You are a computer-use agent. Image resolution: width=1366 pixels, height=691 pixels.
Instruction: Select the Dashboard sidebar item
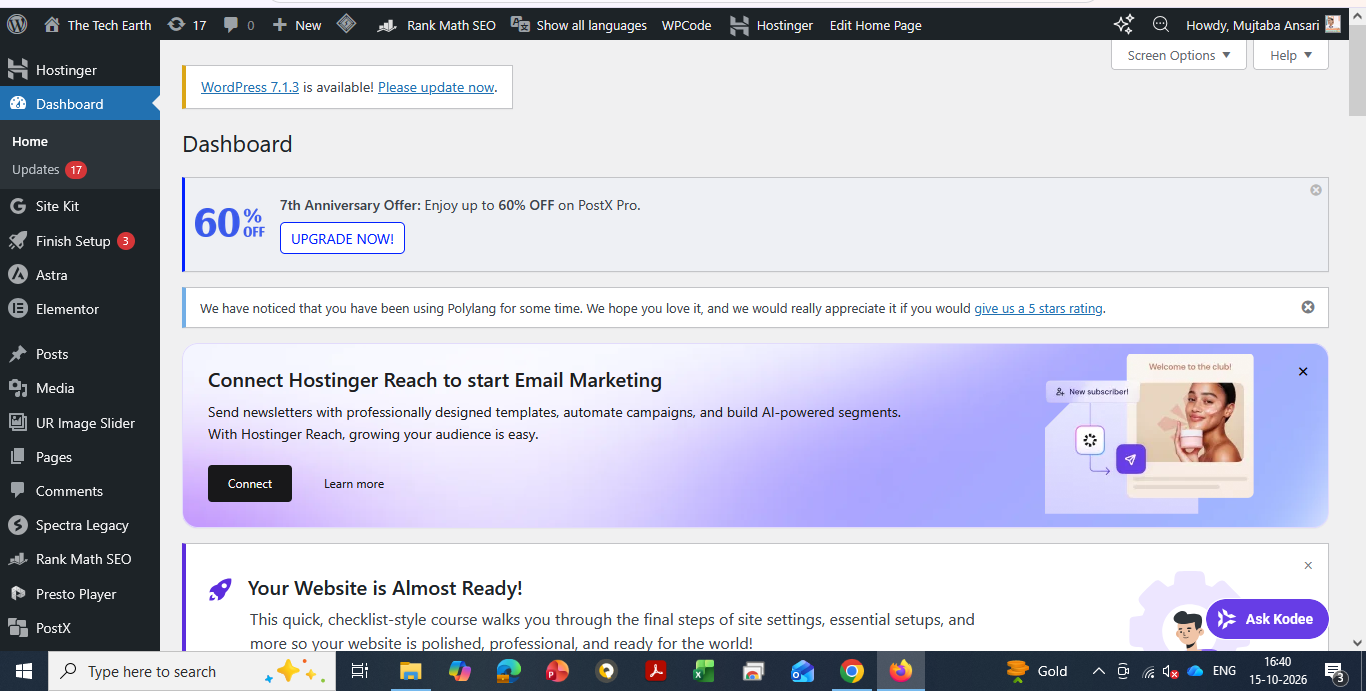80,104
